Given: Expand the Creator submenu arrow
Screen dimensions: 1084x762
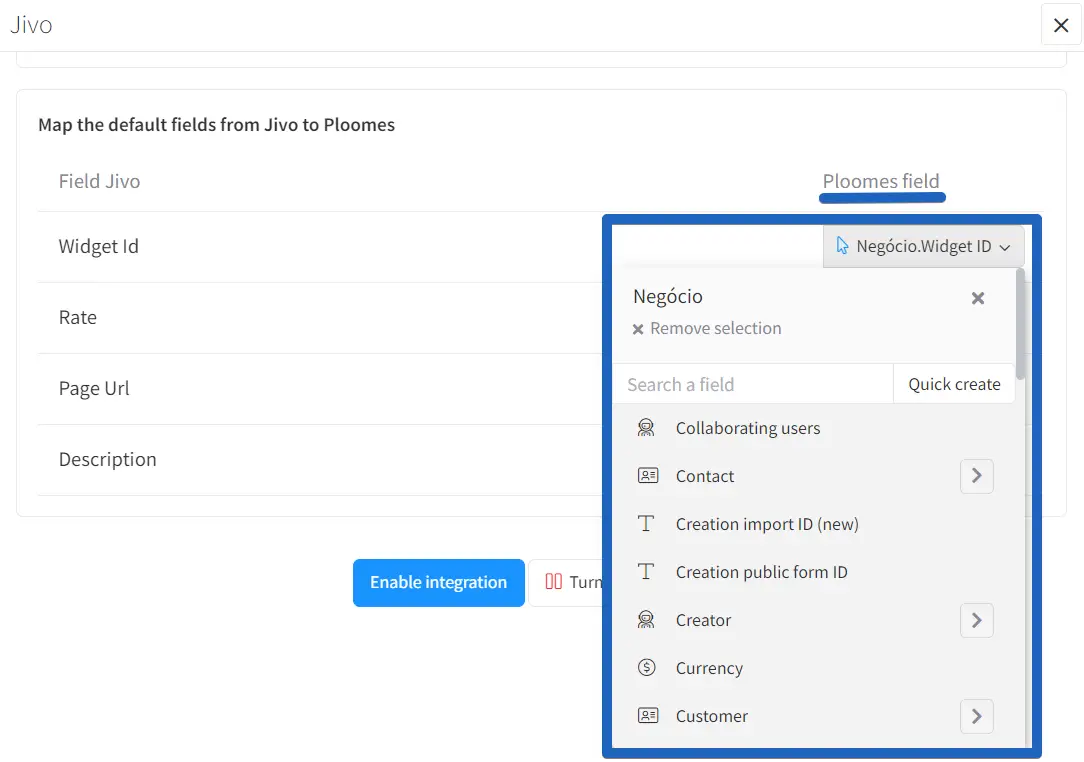Looking at the screenshot, I should pyautogui.click(x=976, y=620).
